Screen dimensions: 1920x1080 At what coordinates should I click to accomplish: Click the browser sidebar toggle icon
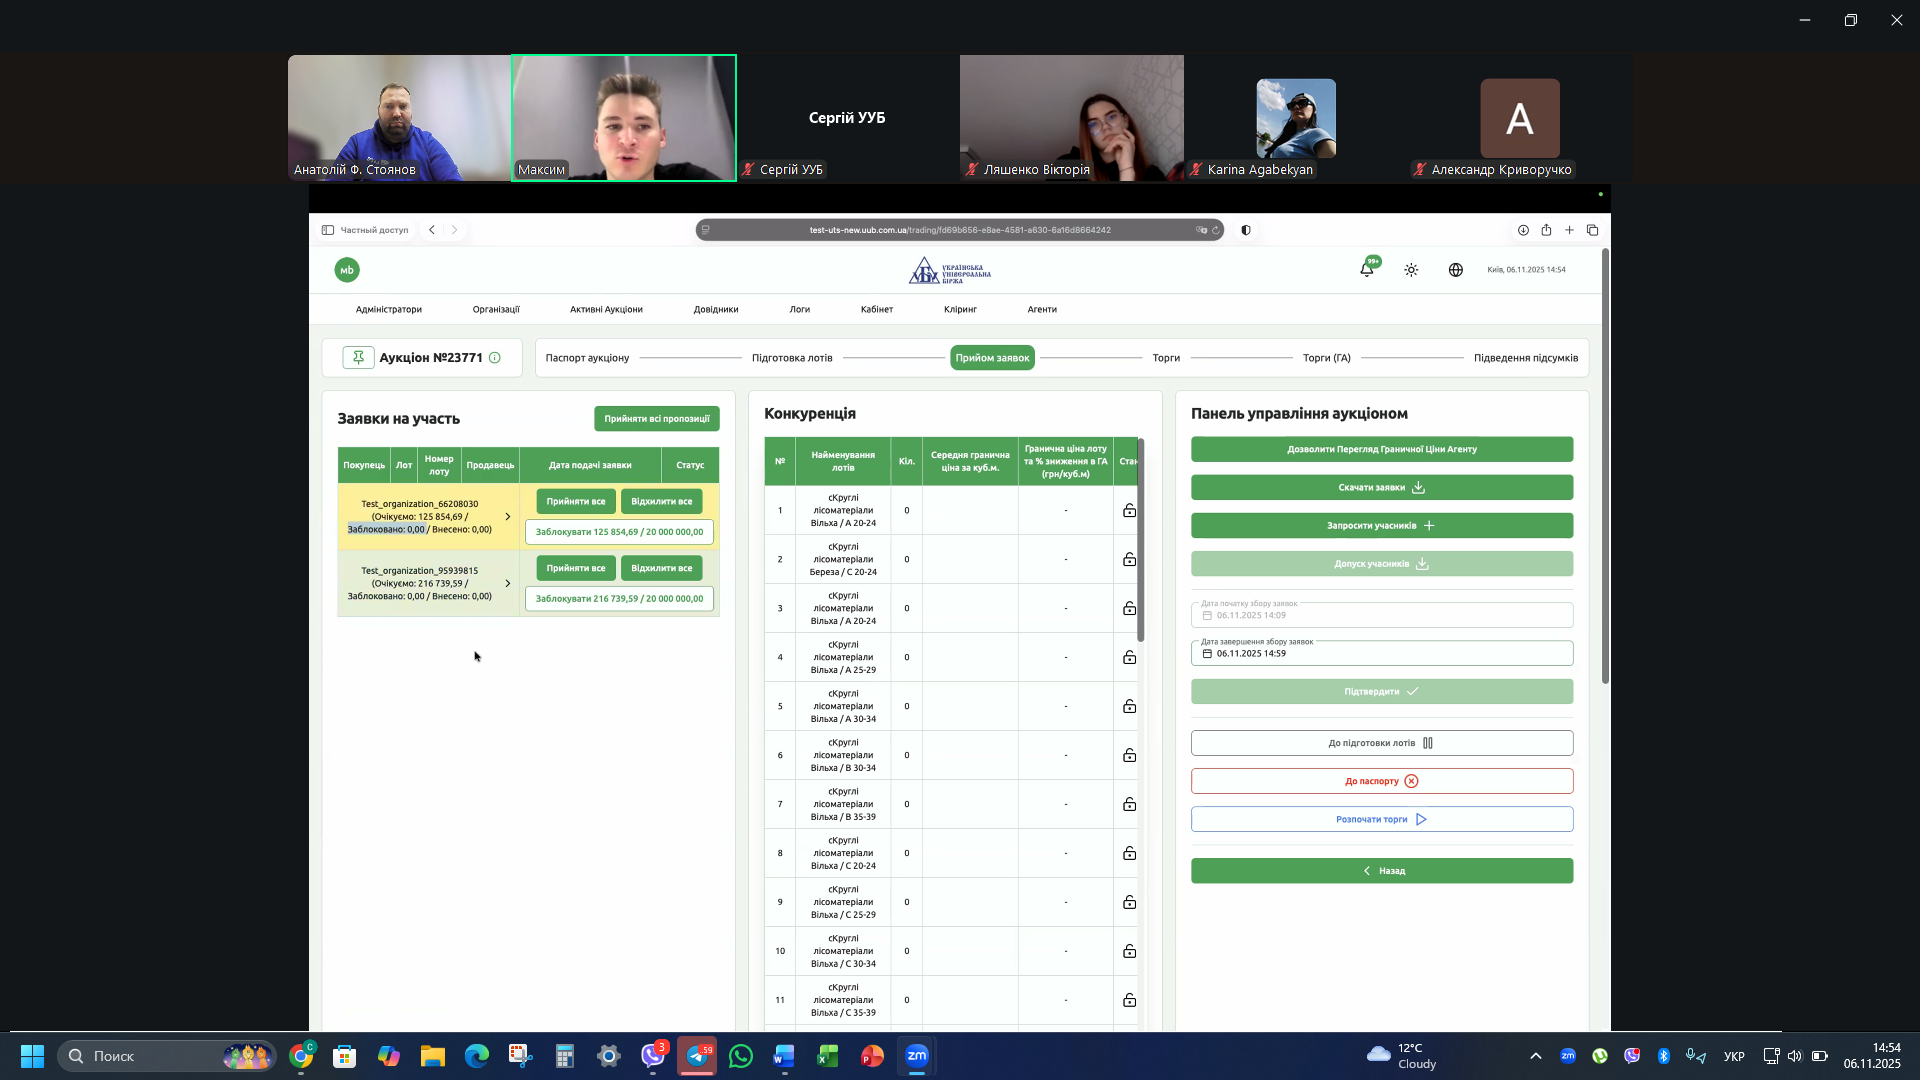click(328, 230)
